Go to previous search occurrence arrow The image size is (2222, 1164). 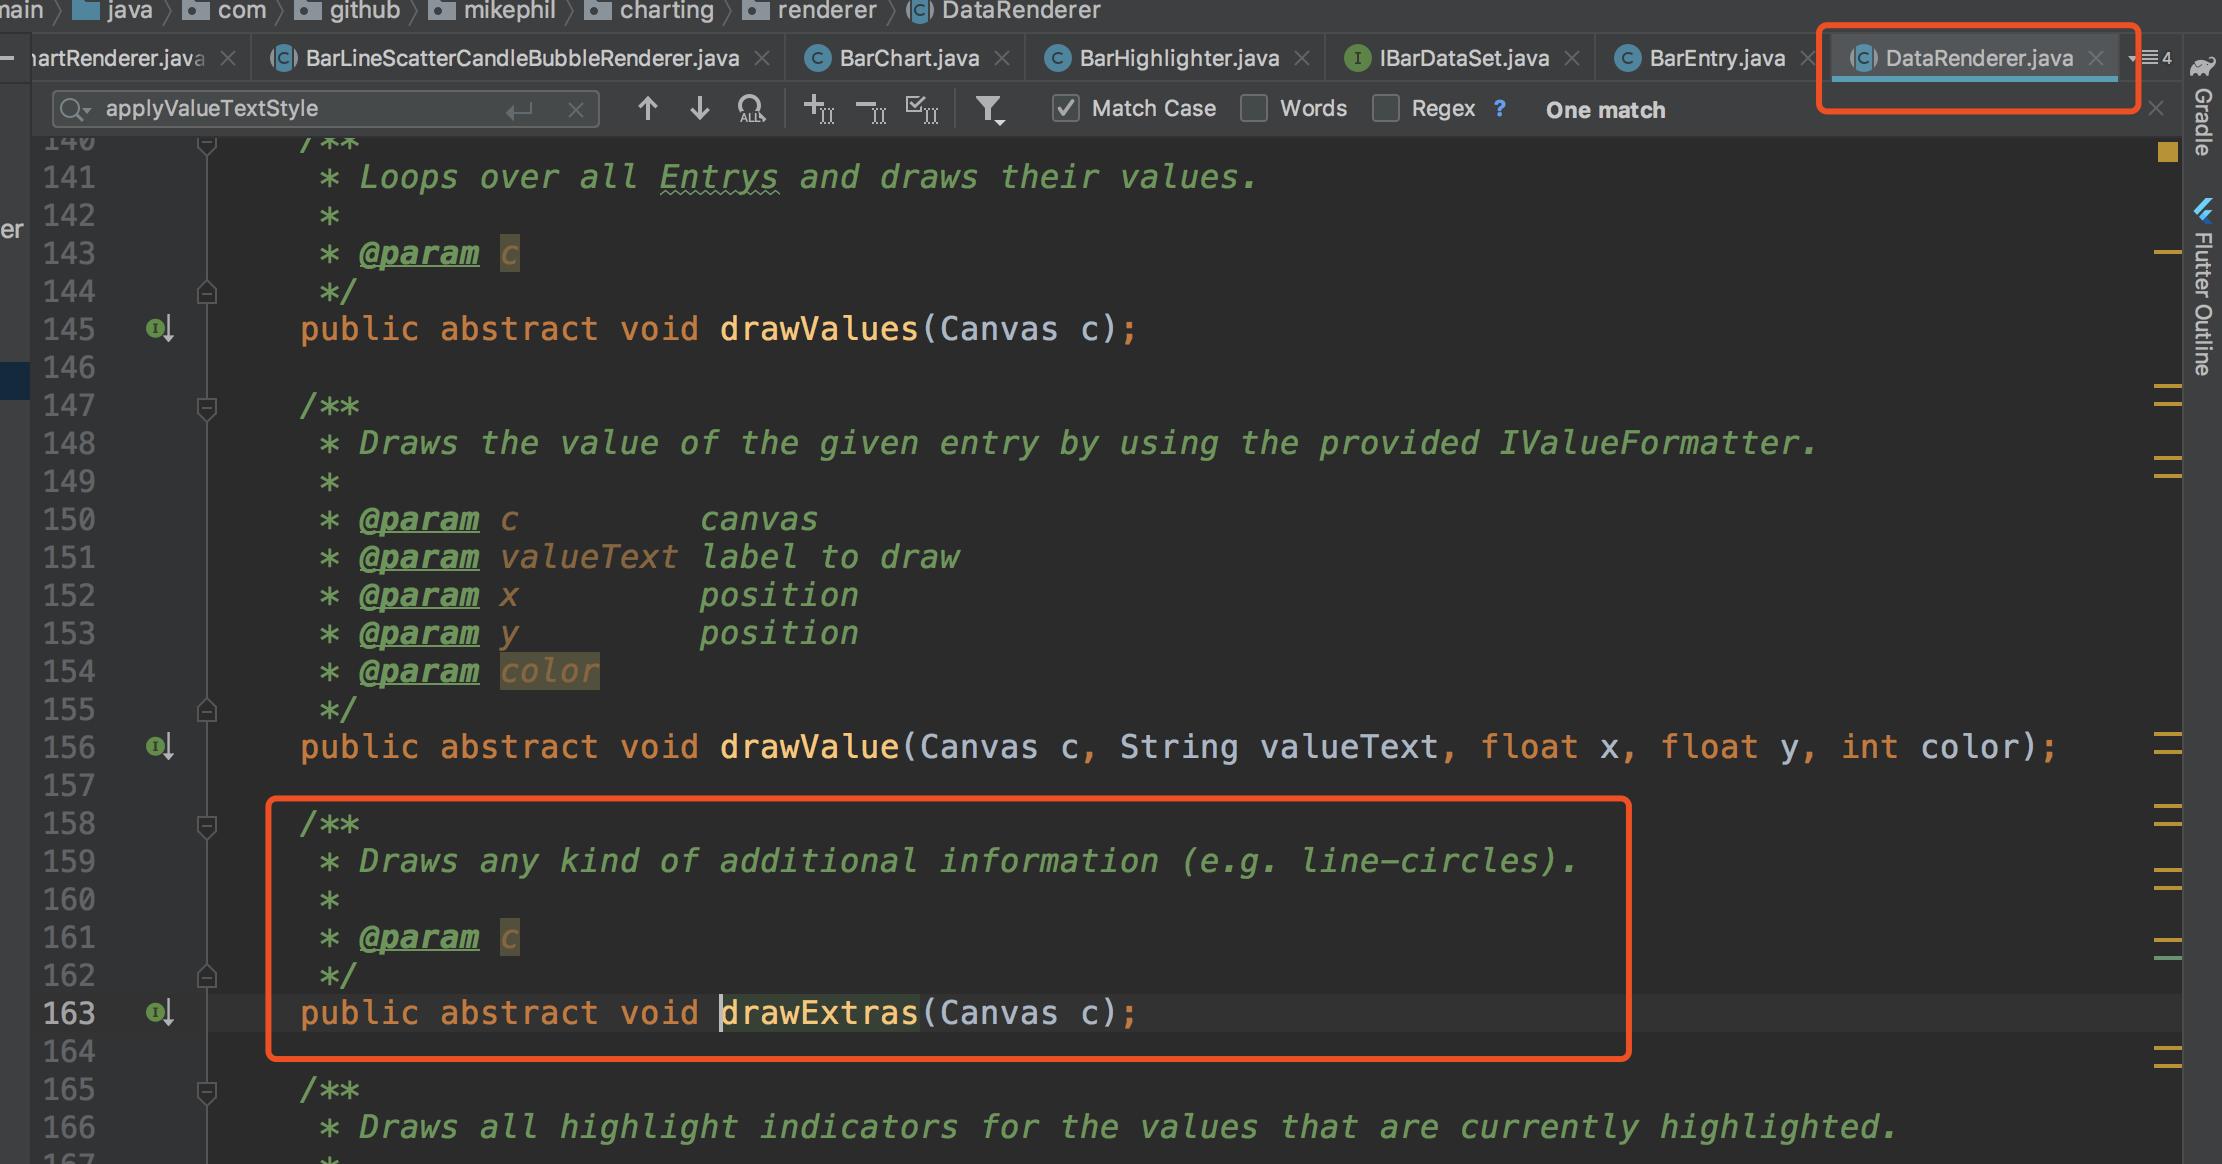(x=648, y=108)
